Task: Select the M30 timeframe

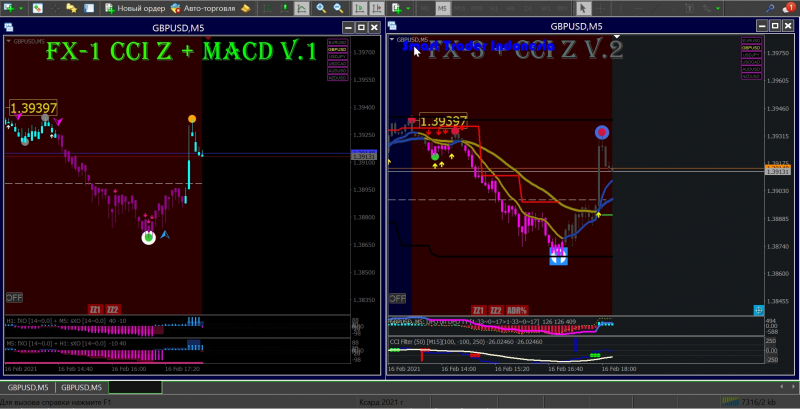Action: [x=477, y=9]
